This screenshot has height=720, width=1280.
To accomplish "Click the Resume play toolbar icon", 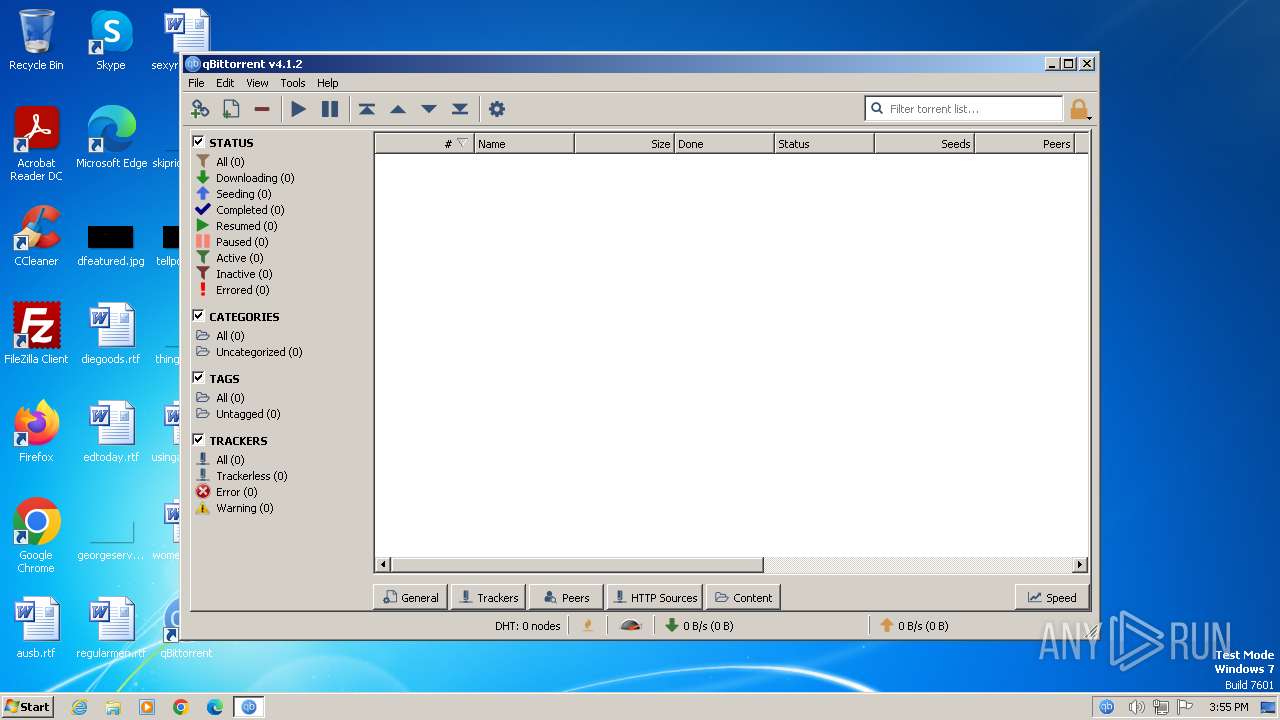I will click(x=298, y=109).
